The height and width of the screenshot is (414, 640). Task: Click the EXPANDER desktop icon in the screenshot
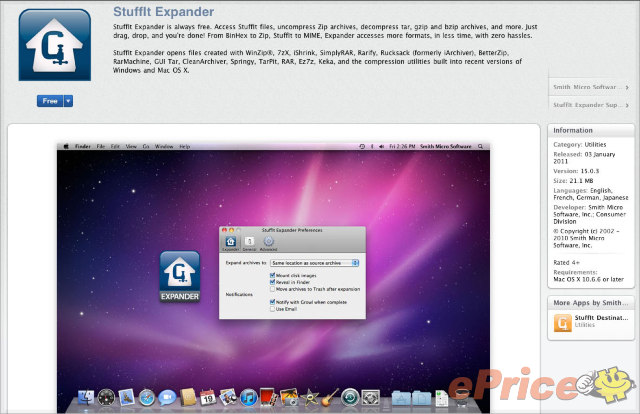tap(180, 276)
